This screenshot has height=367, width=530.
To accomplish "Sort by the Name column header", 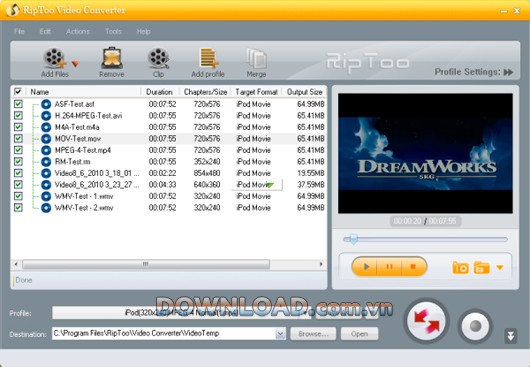I will pyautogui.click(x=40, y=92).
